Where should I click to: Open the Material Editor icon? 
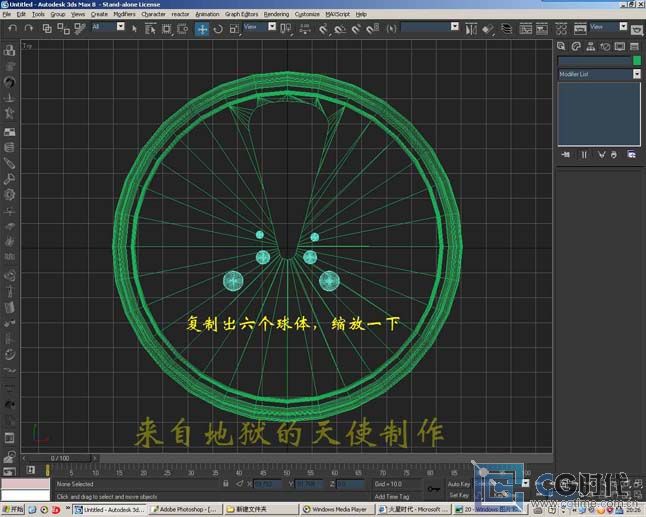pyautogui.click(x=561, y=28)
